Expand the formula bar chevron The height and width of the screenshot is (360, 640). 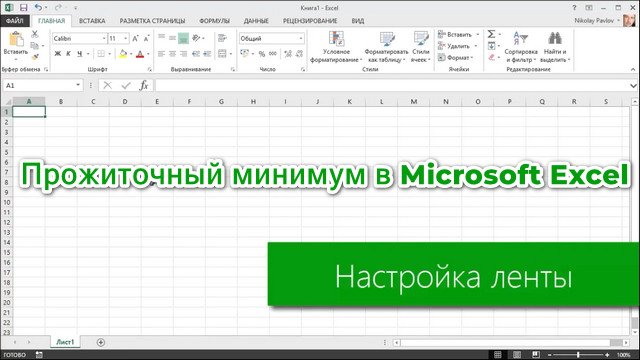coord(633,86)
